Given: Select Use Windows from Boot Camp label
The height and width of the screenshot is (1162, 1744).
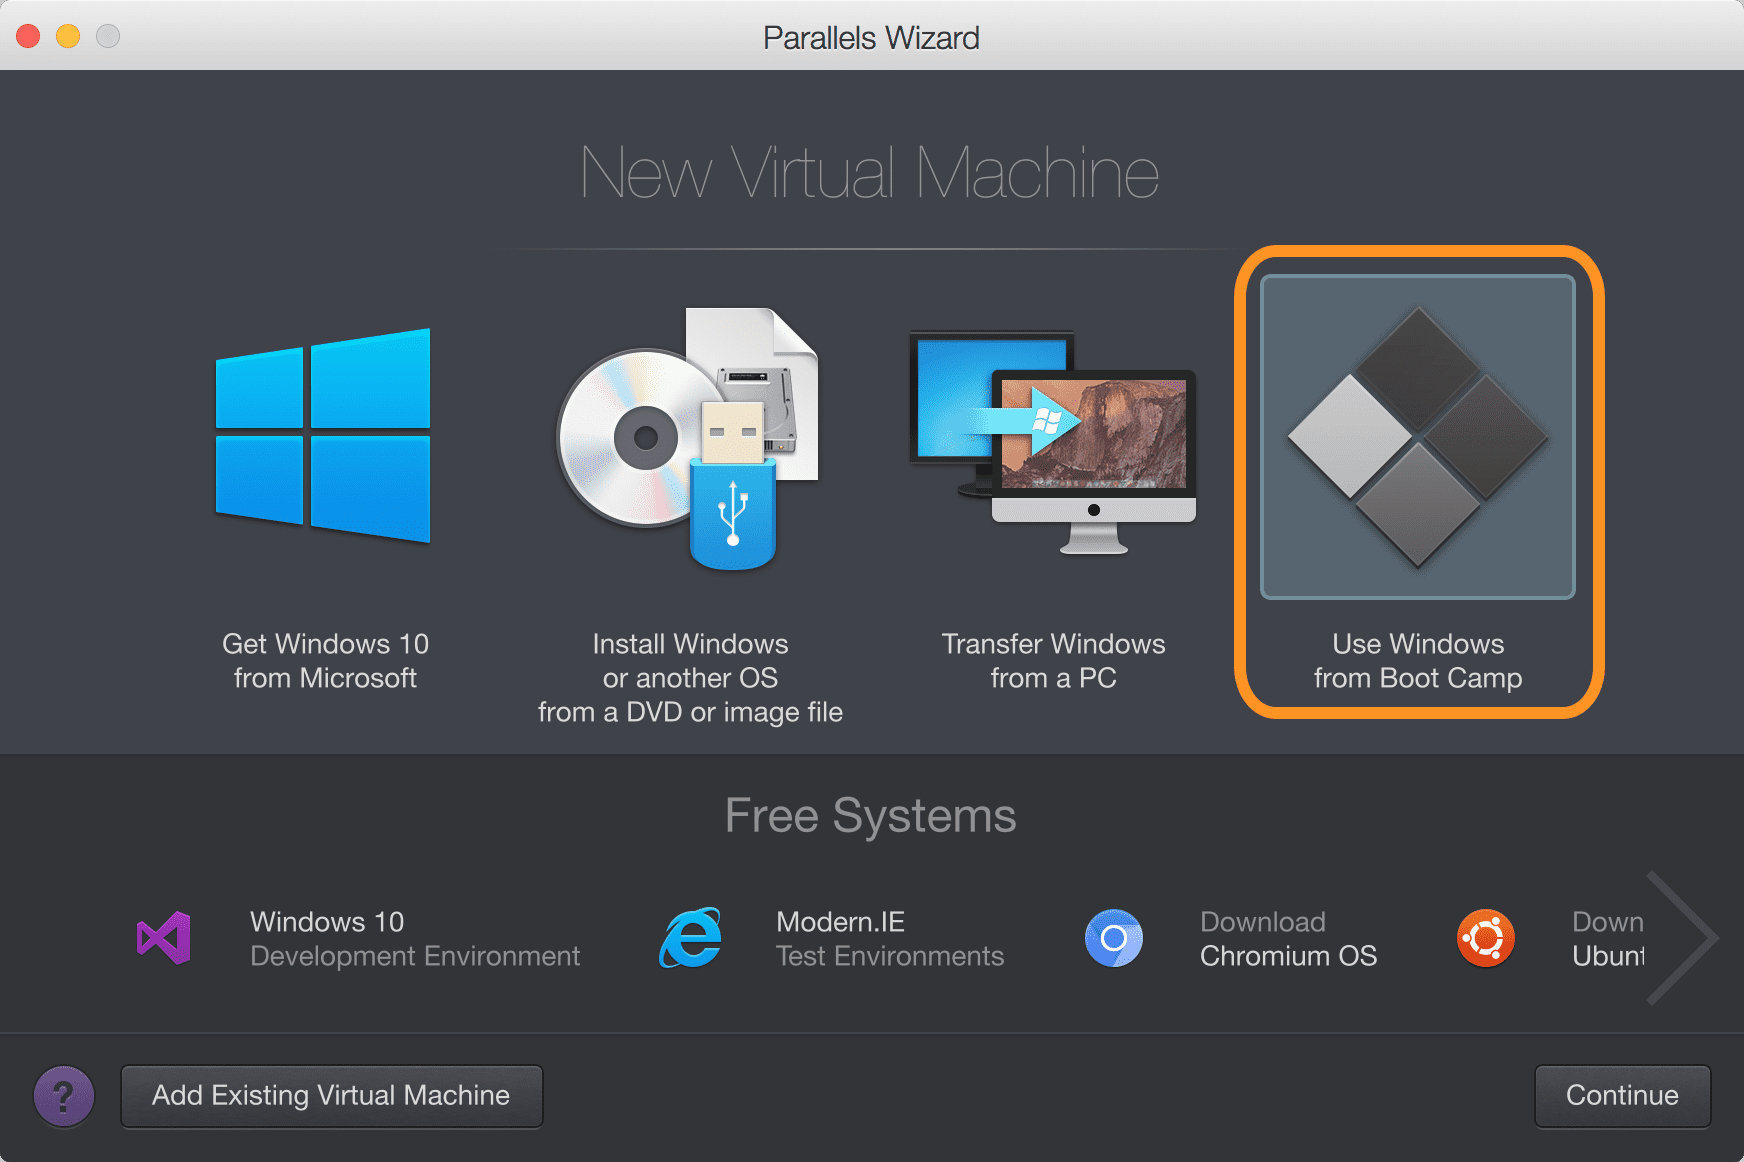Looking at the screenshot, I should 1418,661.
